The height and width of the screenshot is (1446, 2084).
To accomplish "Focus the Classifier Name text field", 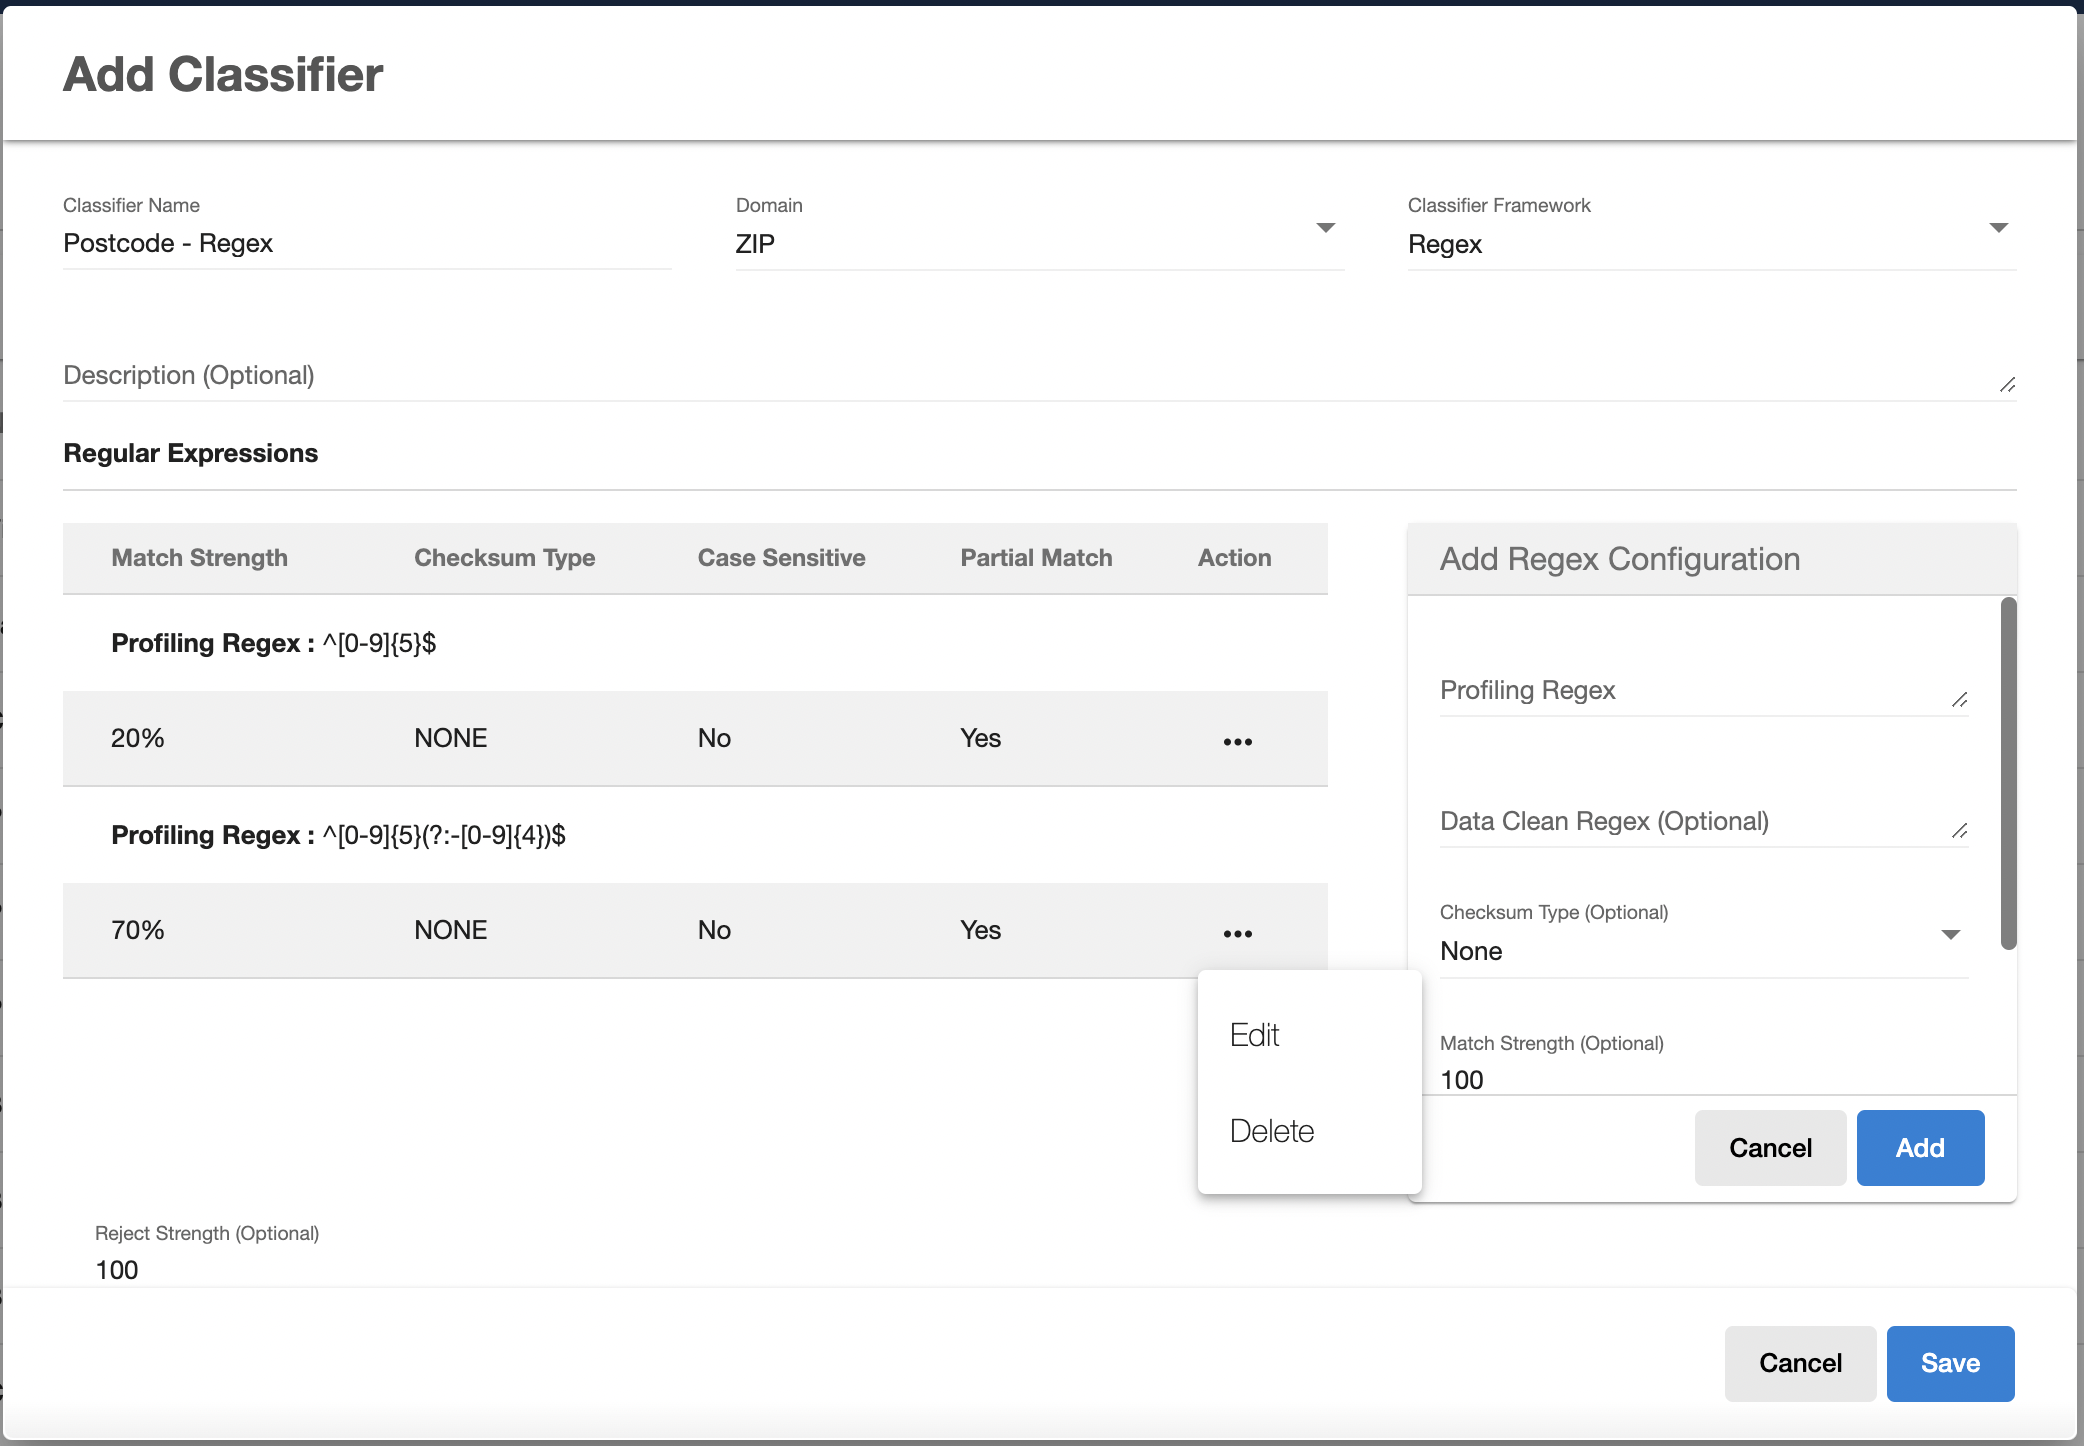I will pos(366,244).
